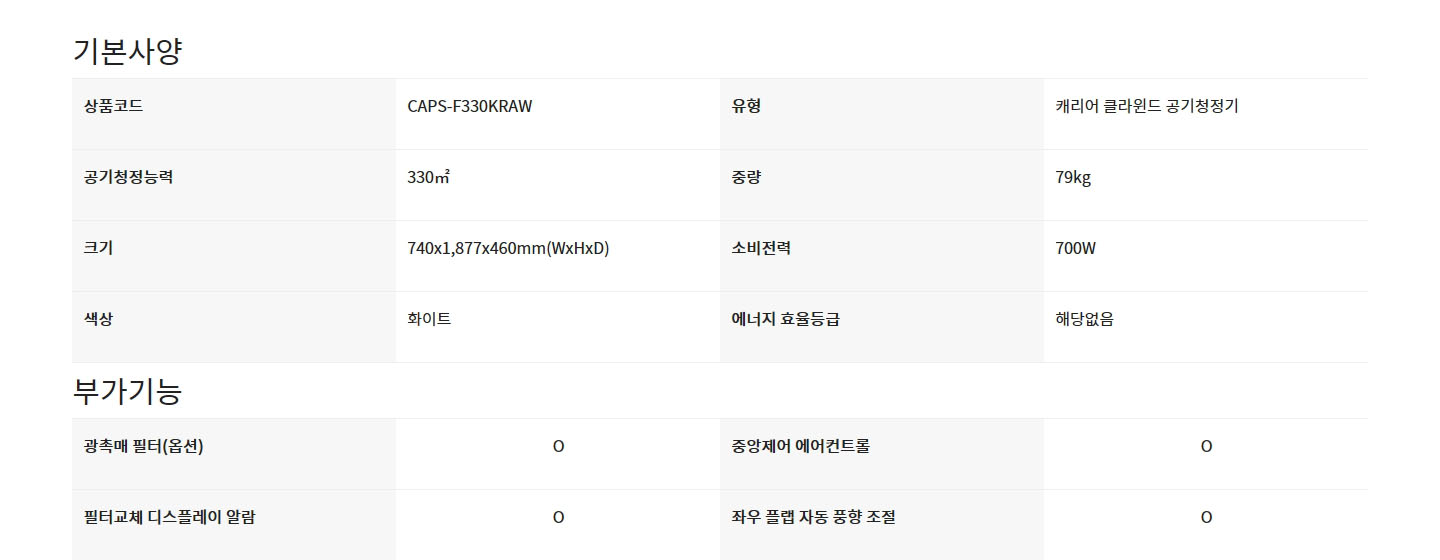Click the 유형 label cell

coord(882,114)
